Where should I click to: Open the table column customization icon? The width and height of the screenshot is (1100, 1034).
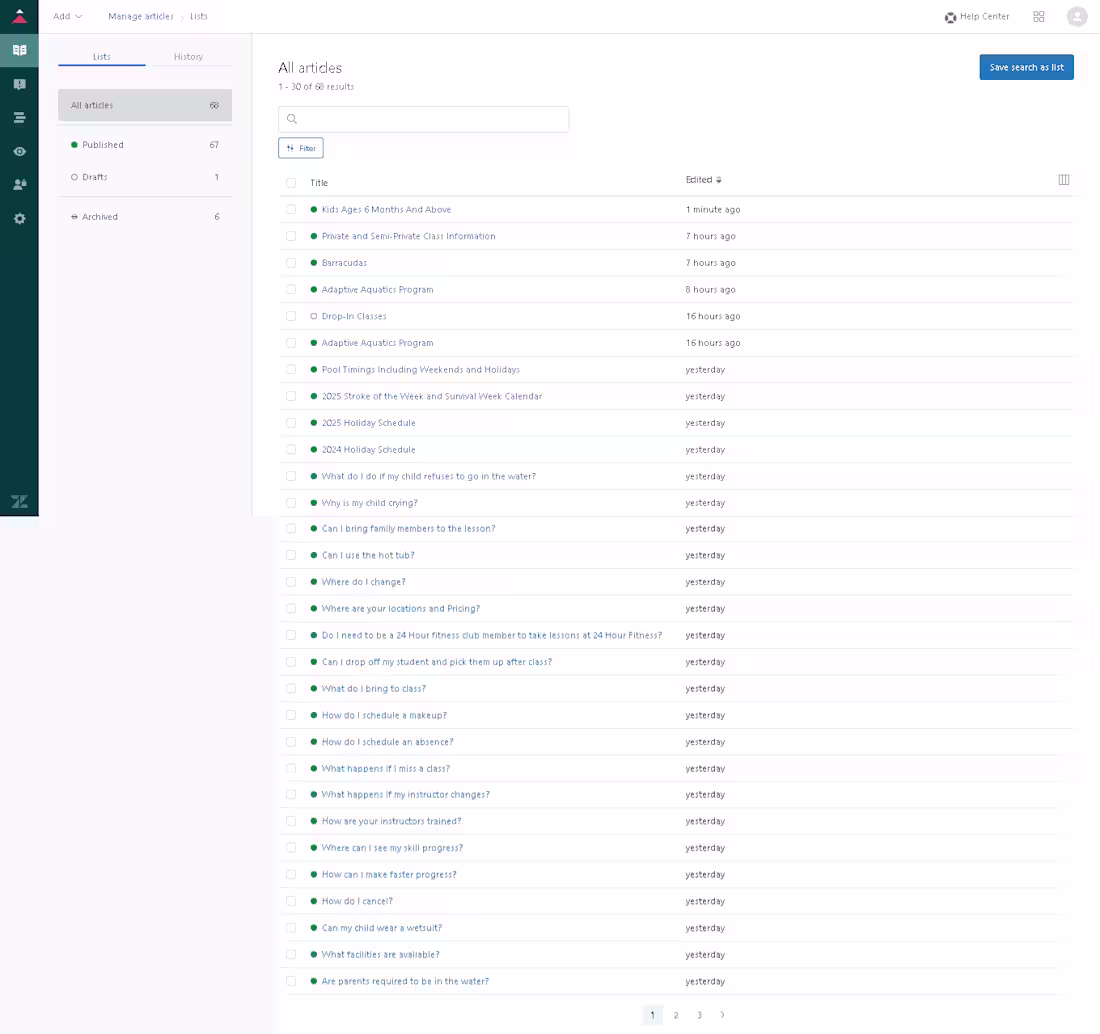coord(1064,179)
